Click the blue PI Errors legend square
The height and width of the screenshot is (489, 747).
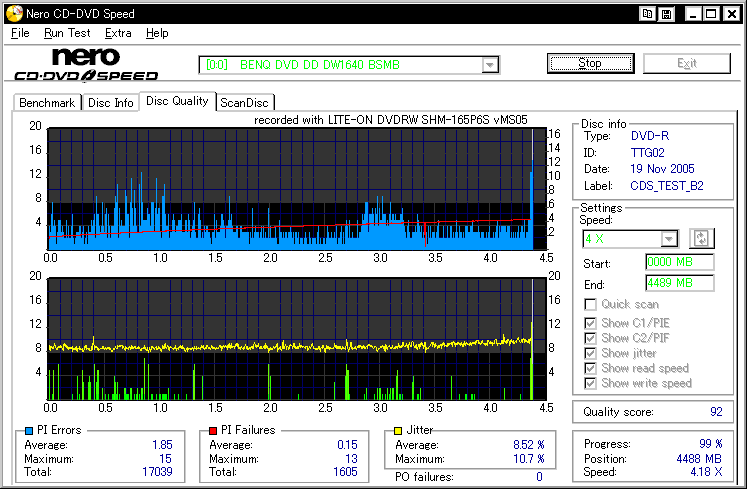(x=27, y=430)
